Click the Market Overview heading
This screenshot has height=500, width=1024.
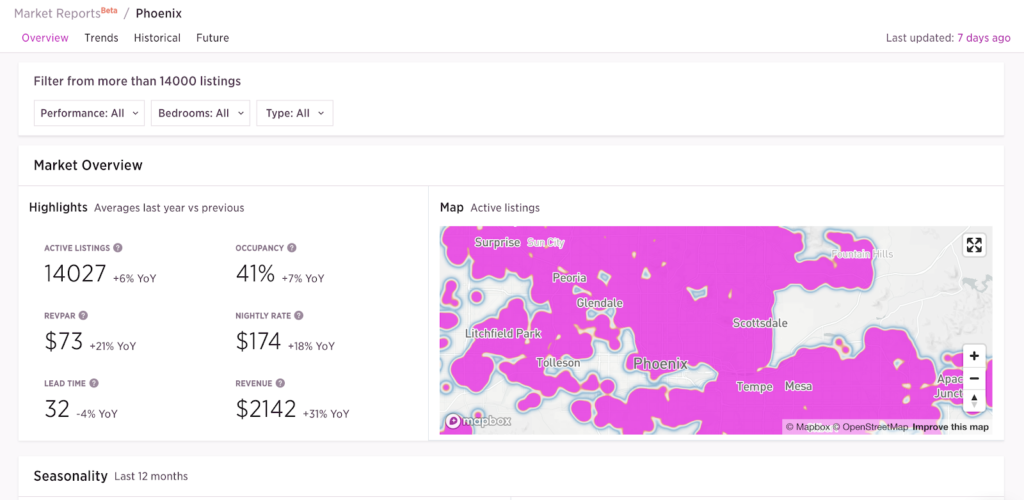(88, 165)
